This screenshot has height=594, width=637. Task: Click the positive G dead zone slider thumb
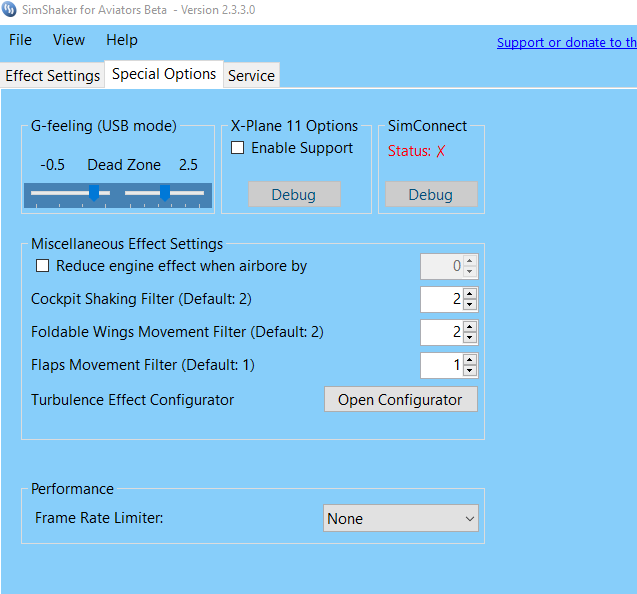coord(165,193)
